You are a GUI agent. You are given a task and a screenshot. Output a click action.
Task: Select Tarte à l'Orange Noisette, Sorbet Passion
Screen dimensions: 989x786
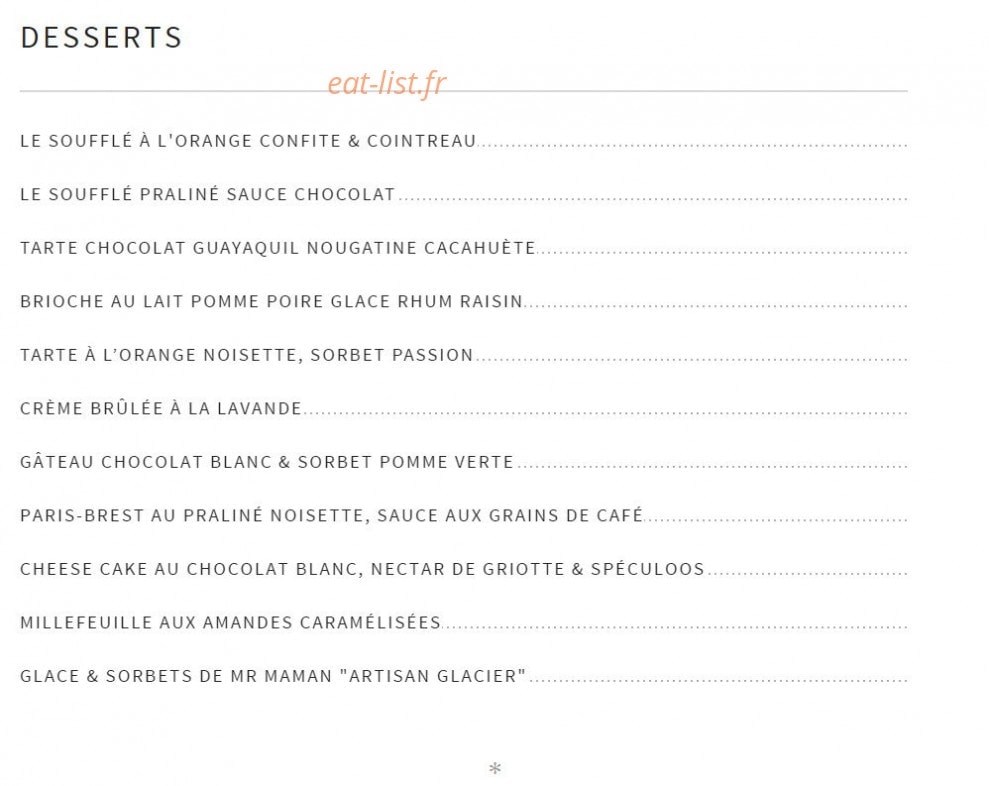click(247, 355)
